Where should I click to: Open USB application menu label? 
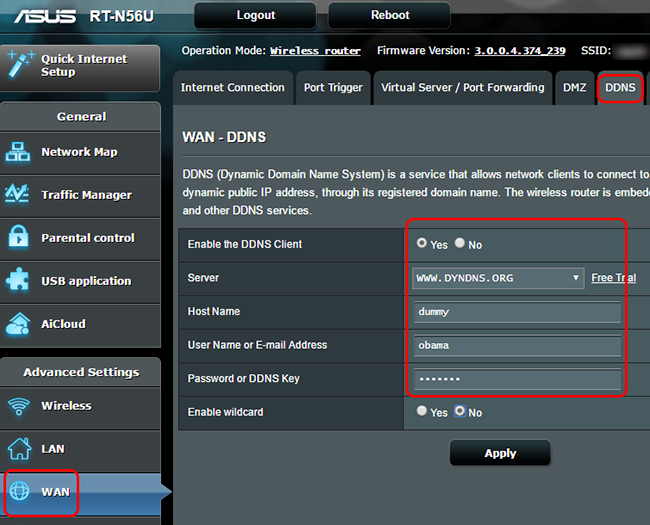[86, 281]
